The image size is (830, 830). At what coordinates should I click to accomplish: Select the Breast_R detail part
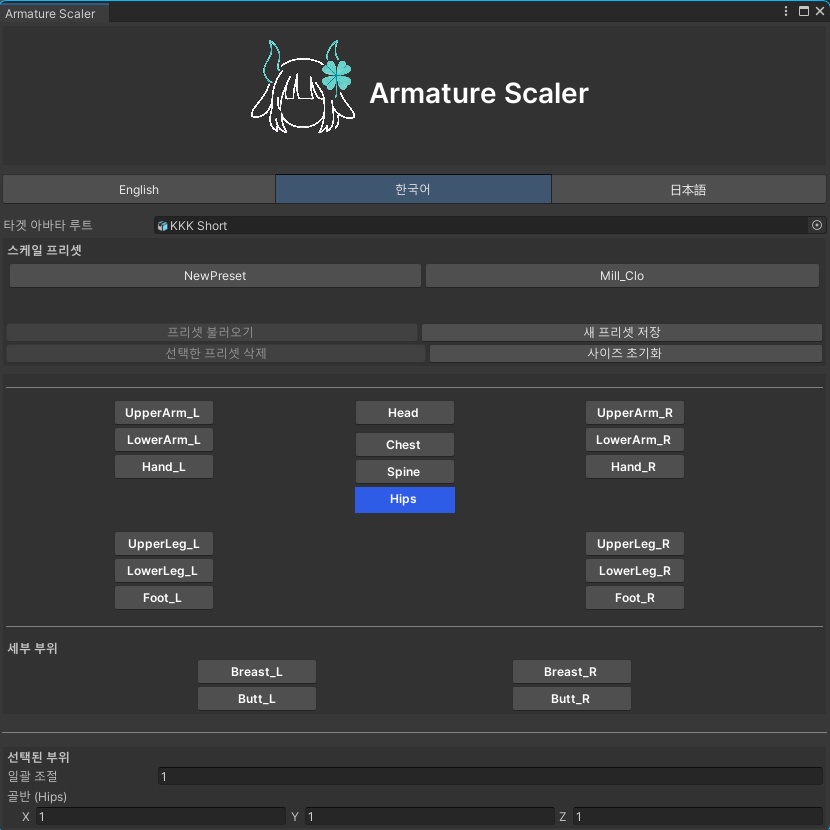[x=571, y=671]
